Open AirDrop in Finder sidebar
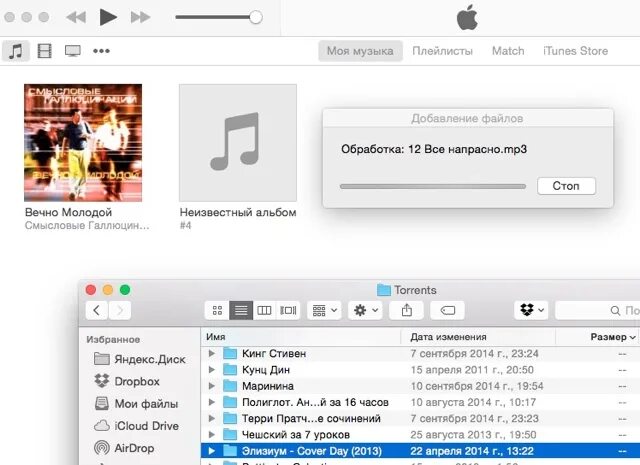The image size is (640, 465). (124, 448)
